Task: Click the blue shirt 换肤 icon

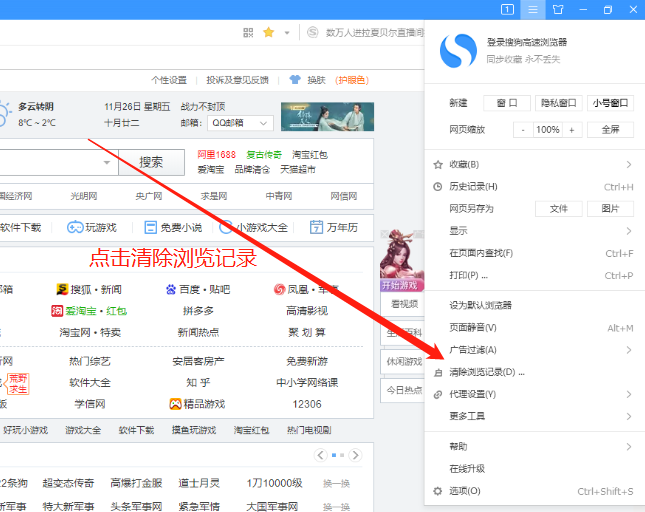Action: click(x=295, y=79)
